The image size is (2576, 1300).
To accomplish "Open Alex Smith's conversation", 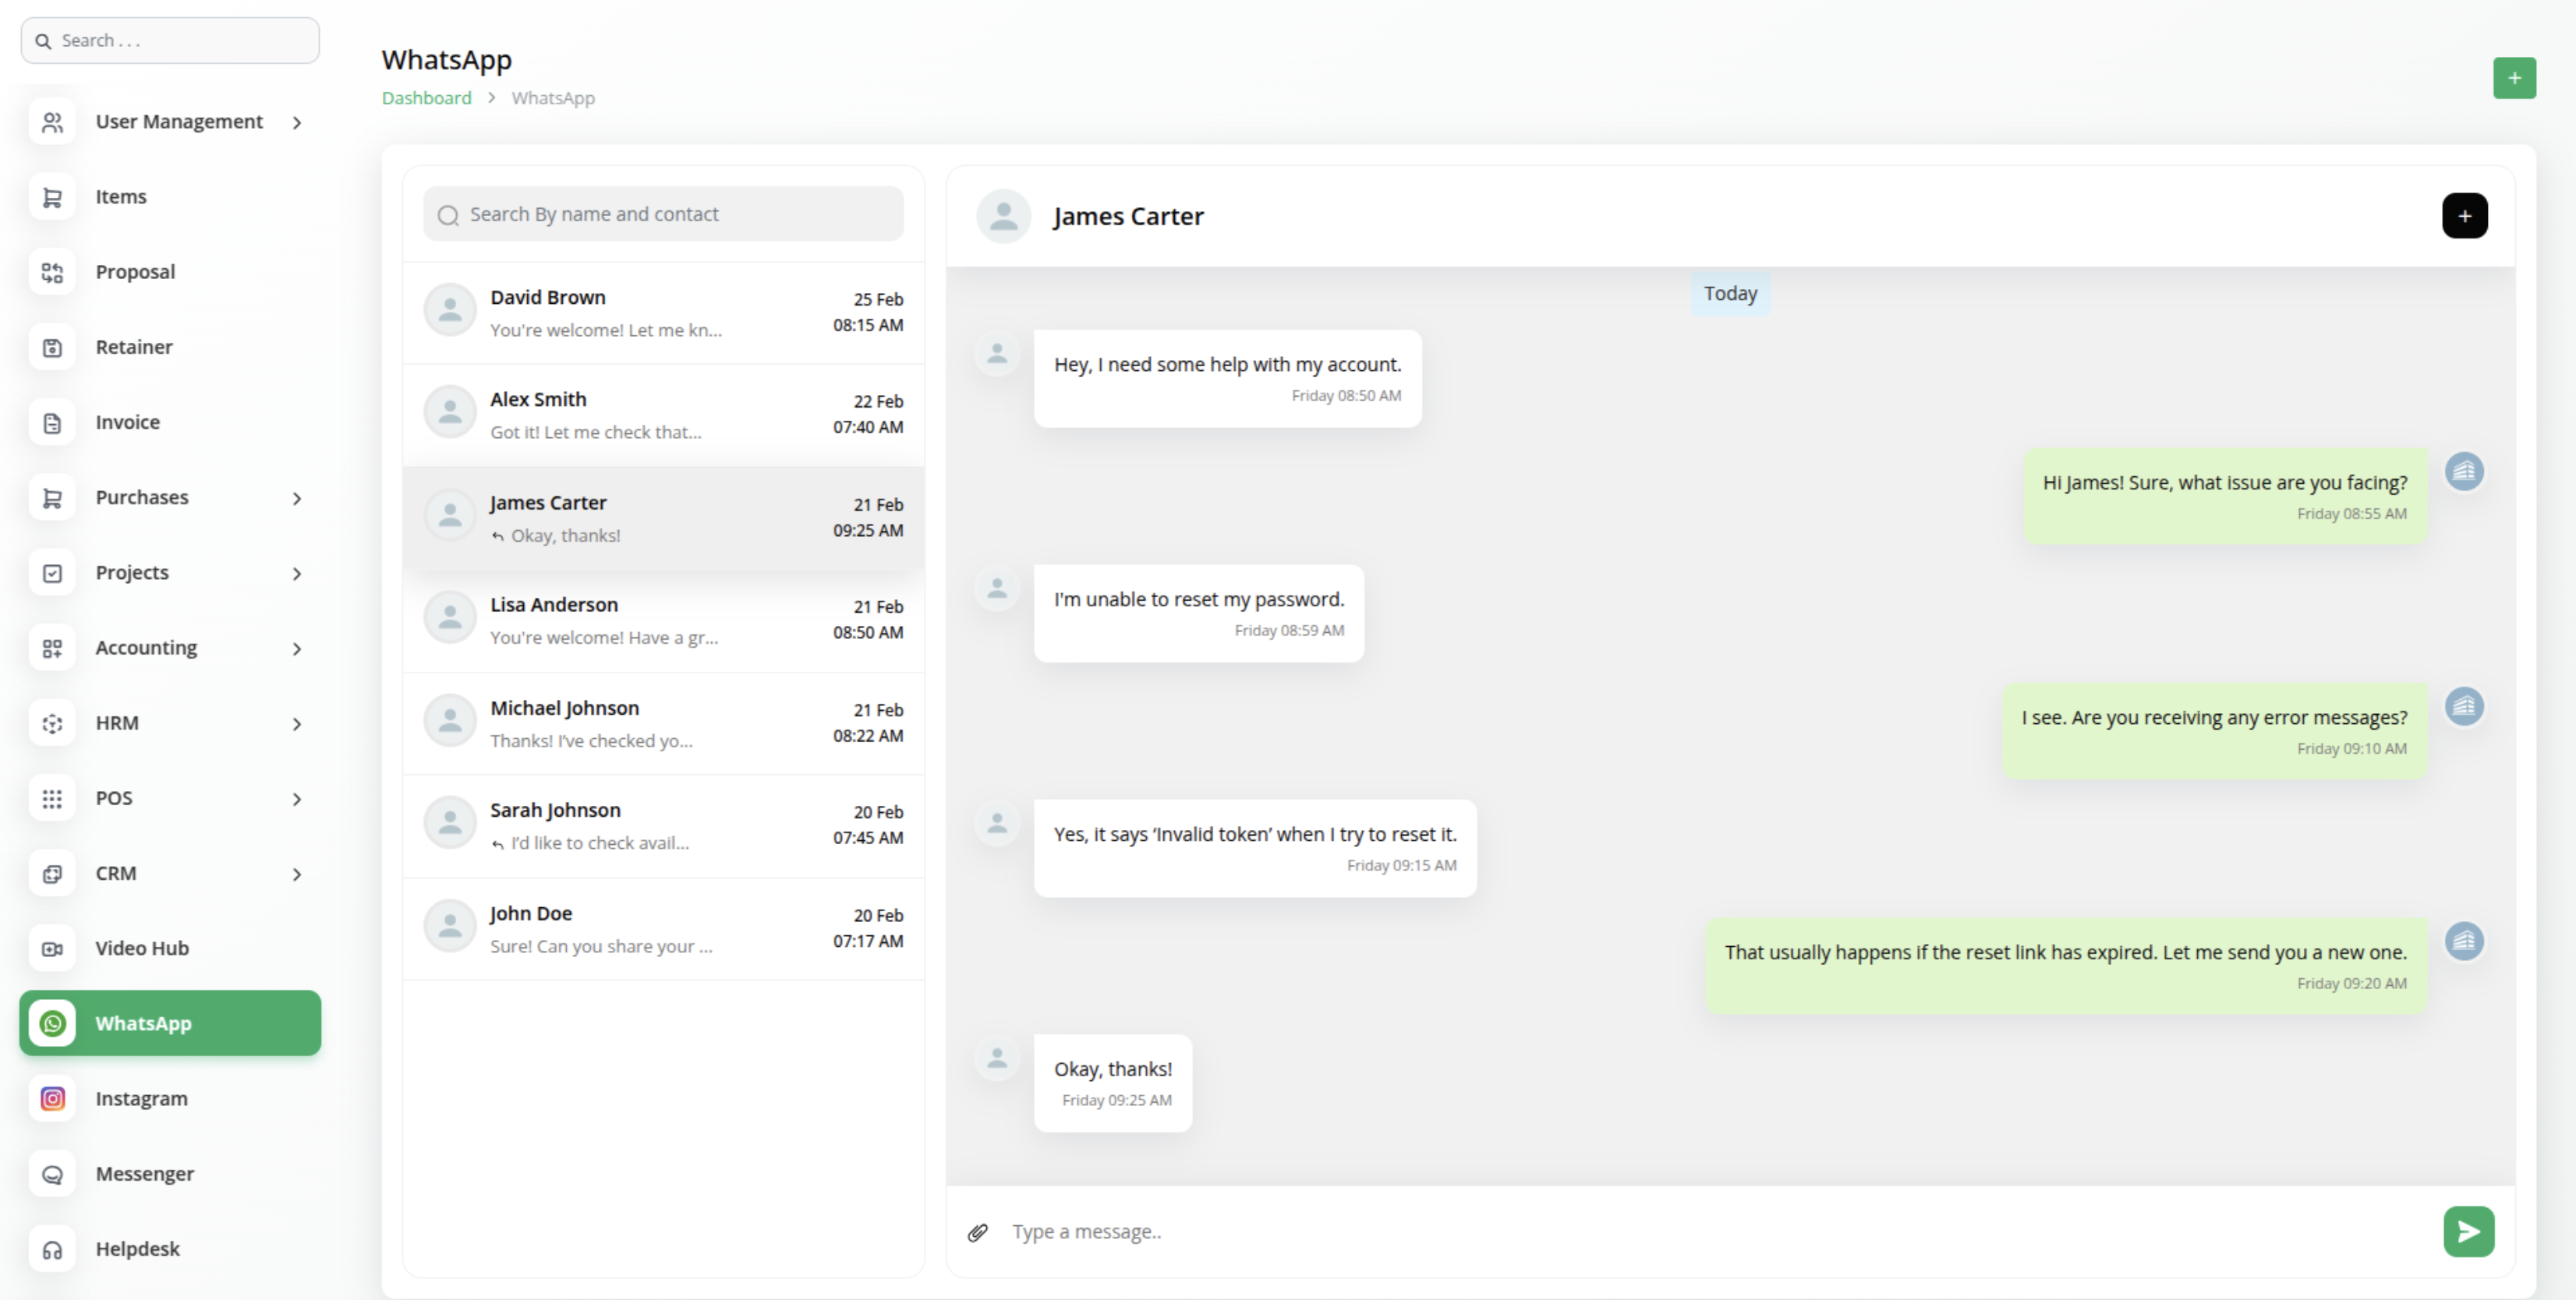I will tap(663, 415).
